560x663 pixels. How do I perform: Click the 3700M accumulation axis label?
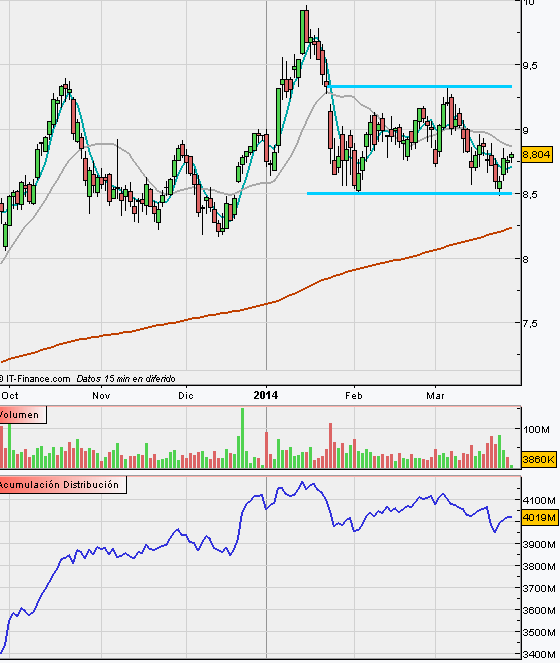click(539, 589)
